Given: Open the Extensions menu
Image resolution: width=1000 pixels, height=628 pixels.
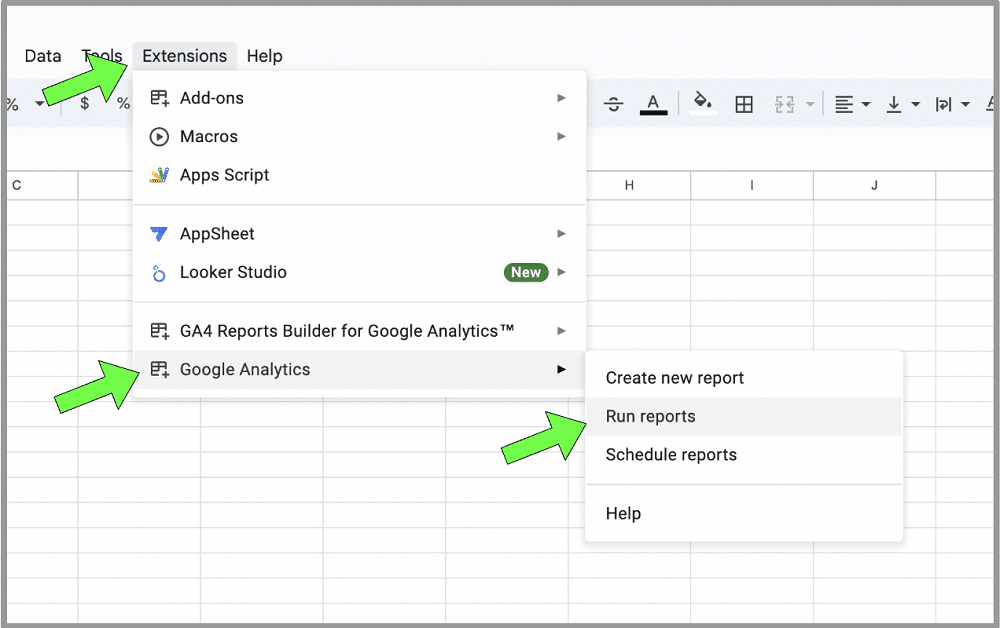Looking at the screenshot, I should click(184, 55).
